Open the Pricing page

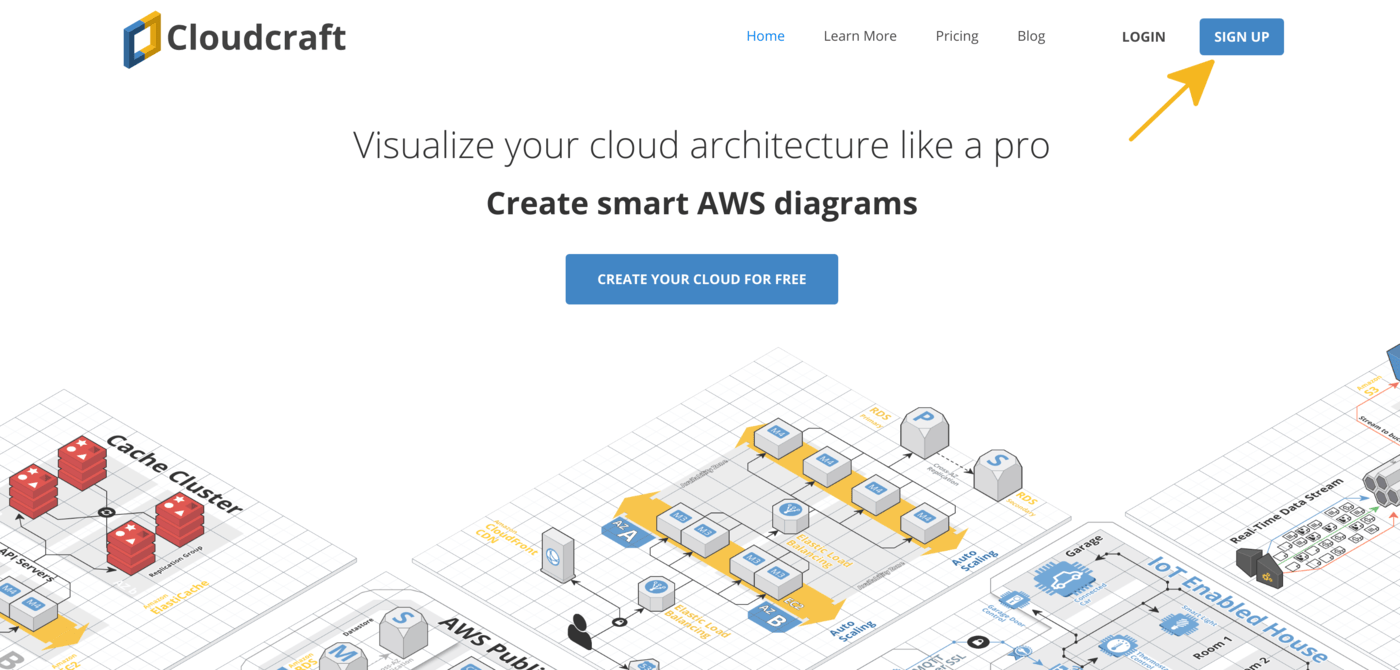[x=957, y=36]
